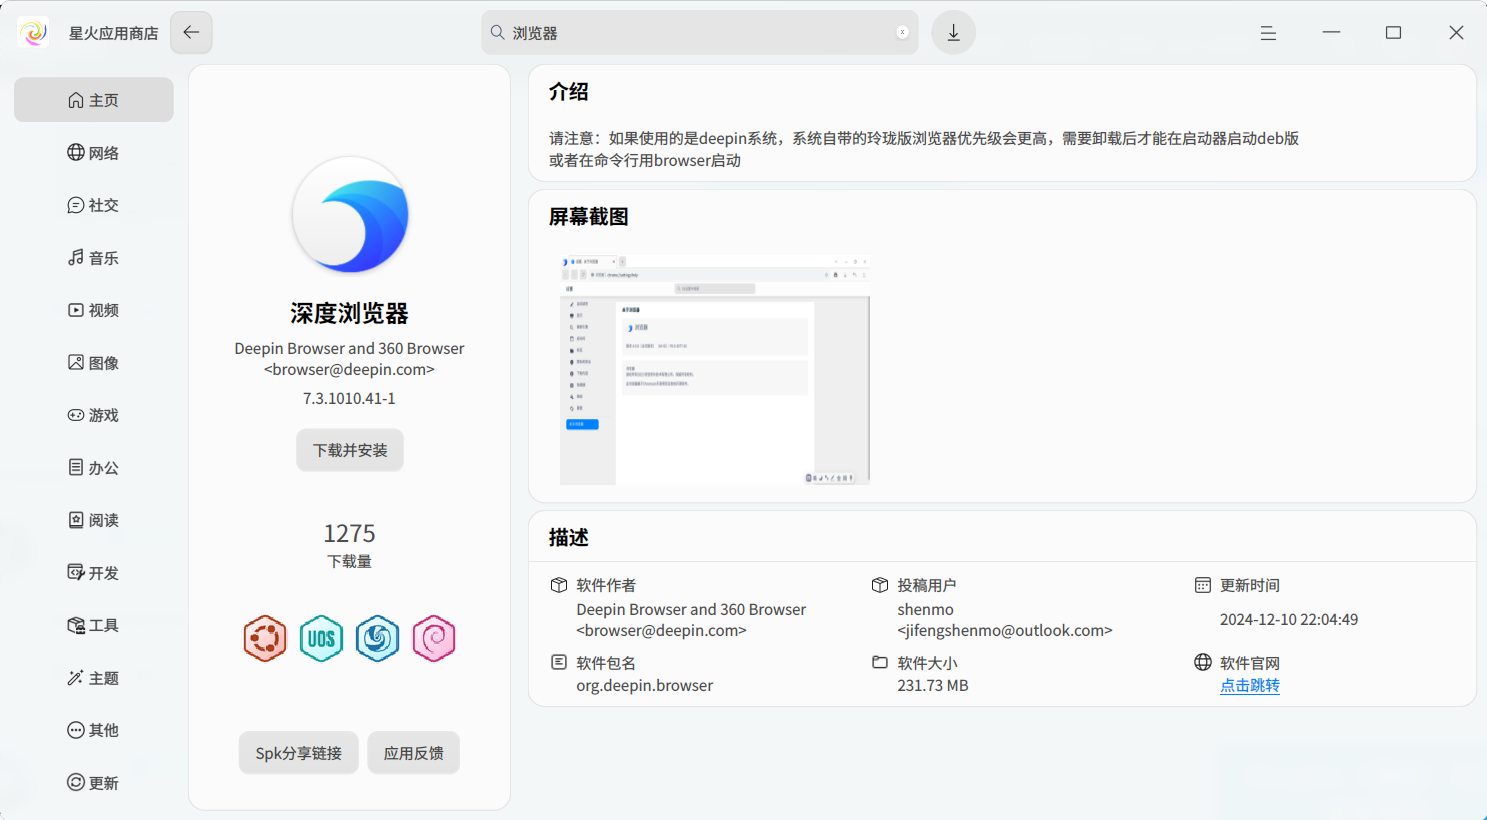Click the deepin compatibility badge
This screenshot has width=1487, height=820.
click(x=378, y=638)
